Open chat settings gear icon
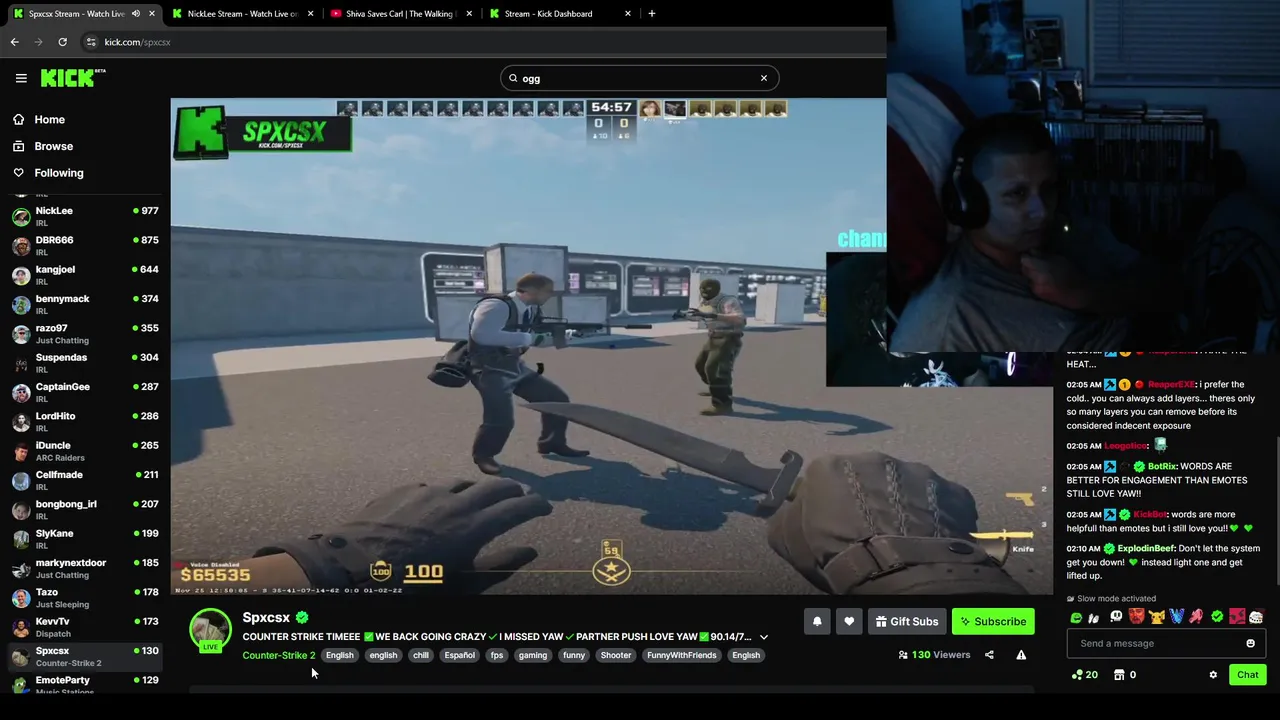The width and height of the screenshot is (1280, 720). pyautogui.click(x=1213, y=675)
